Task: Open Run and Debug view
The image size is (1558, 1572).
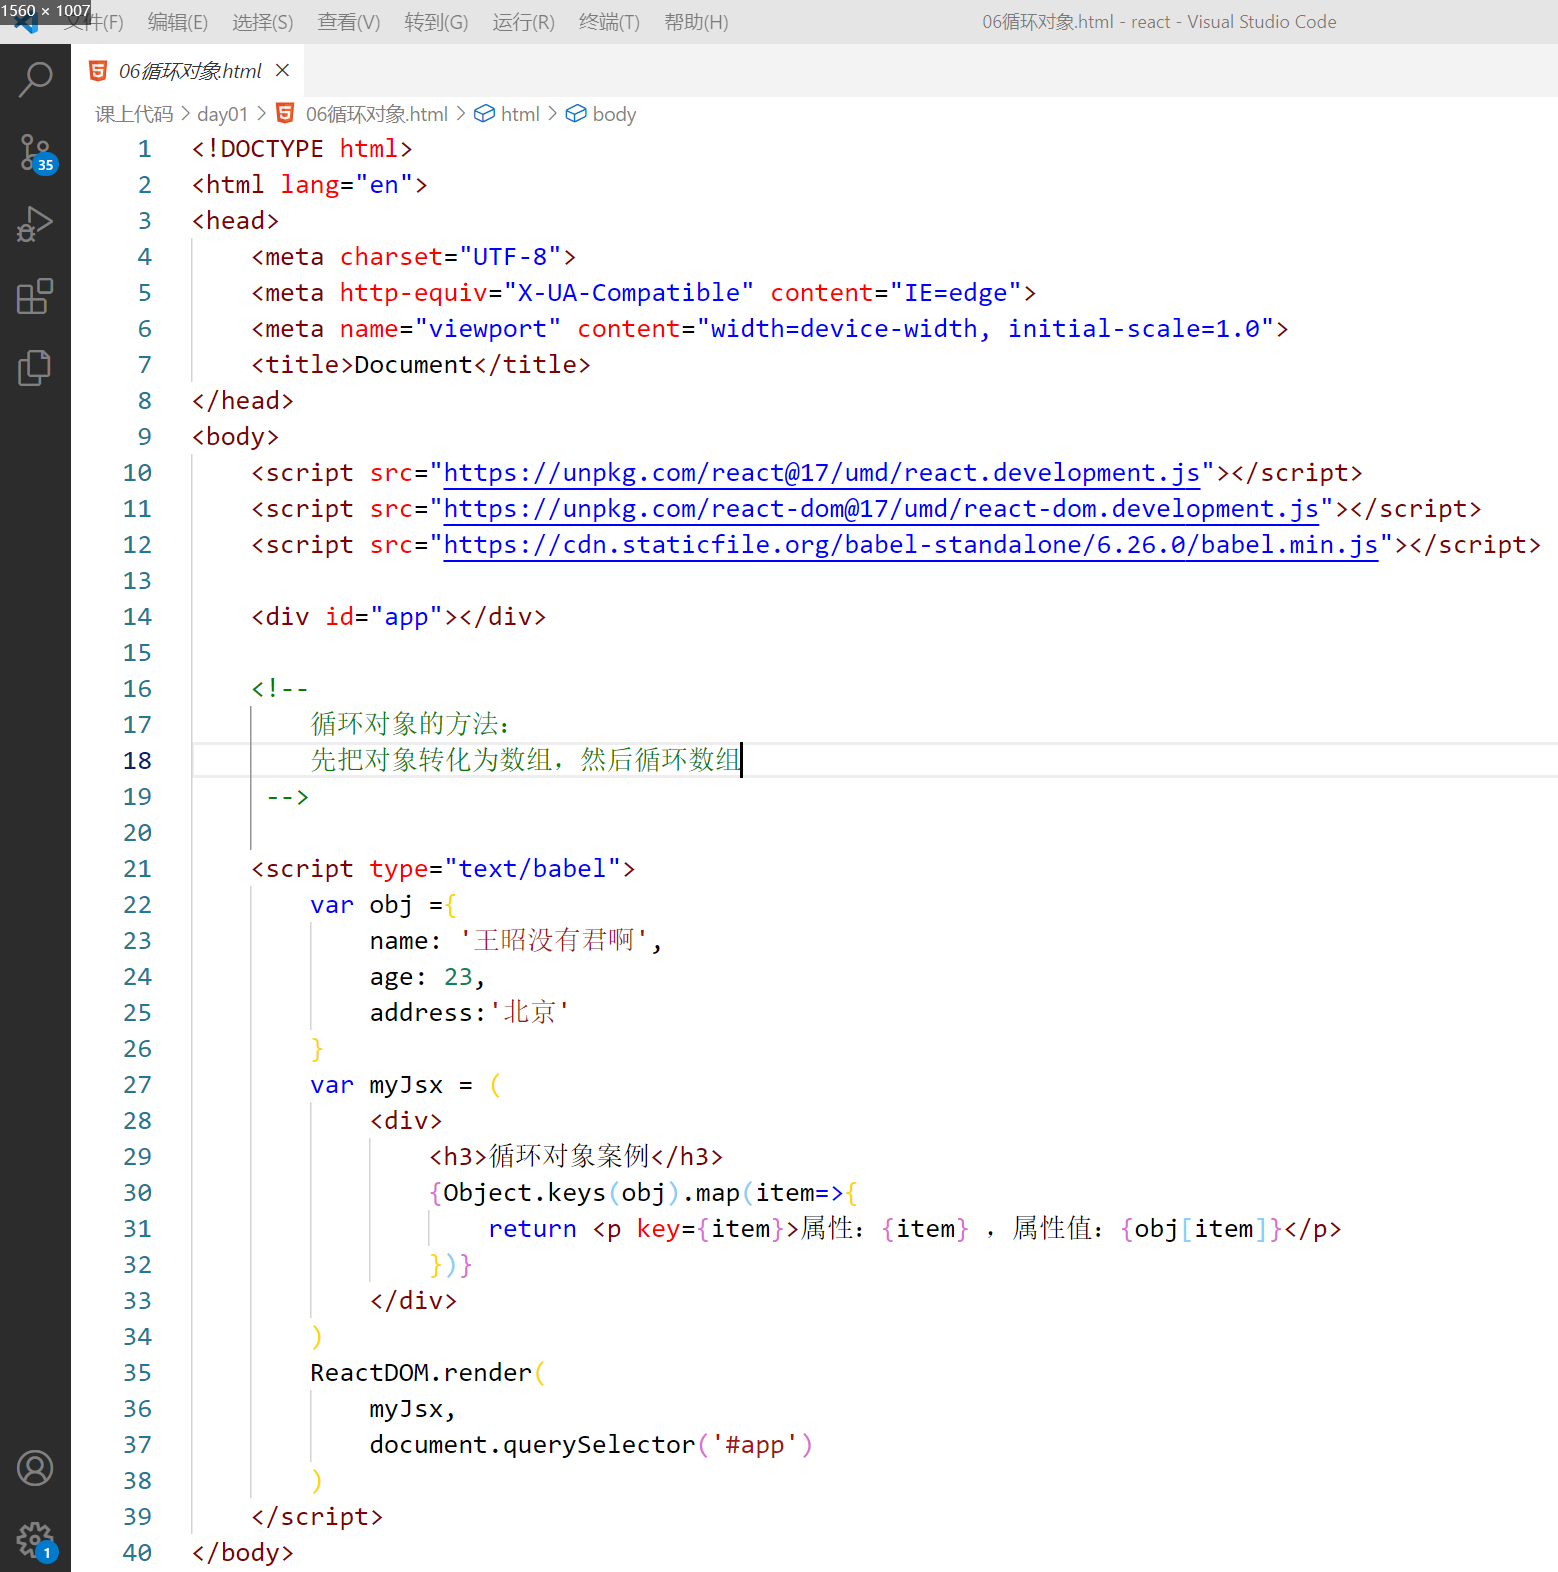Action: [x=35, y=225]
